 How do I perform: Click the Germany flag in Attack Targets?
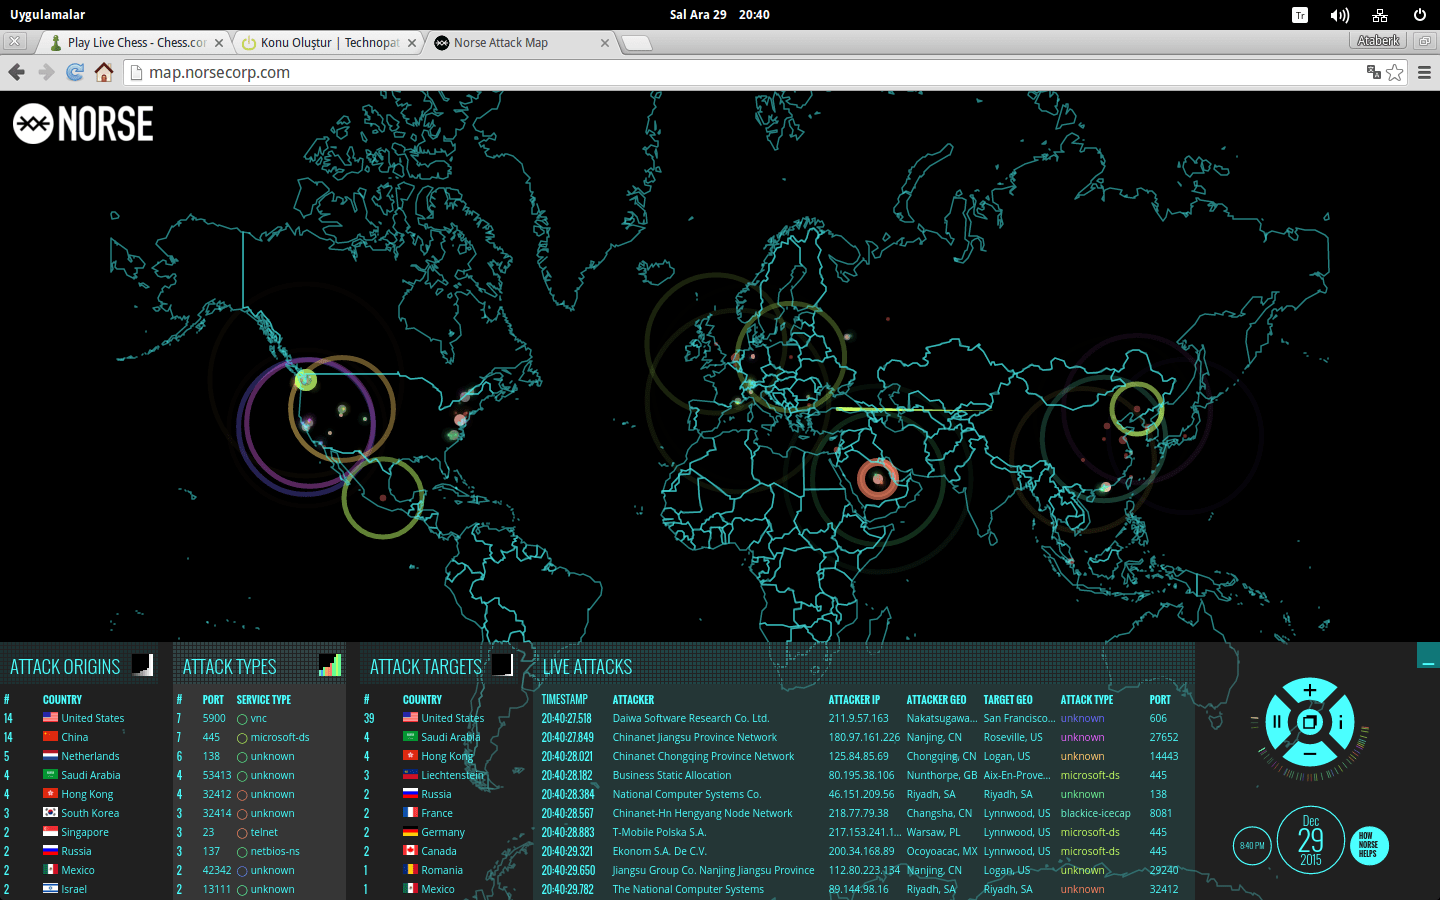click(410, 832)
